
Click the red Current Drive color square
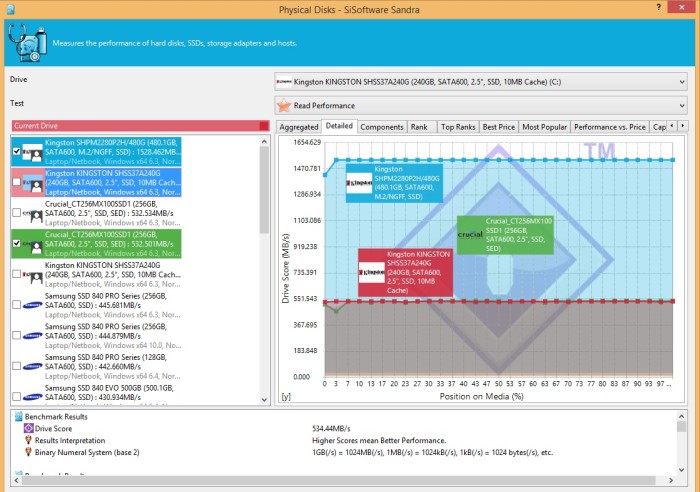click(x=264, y=126)
